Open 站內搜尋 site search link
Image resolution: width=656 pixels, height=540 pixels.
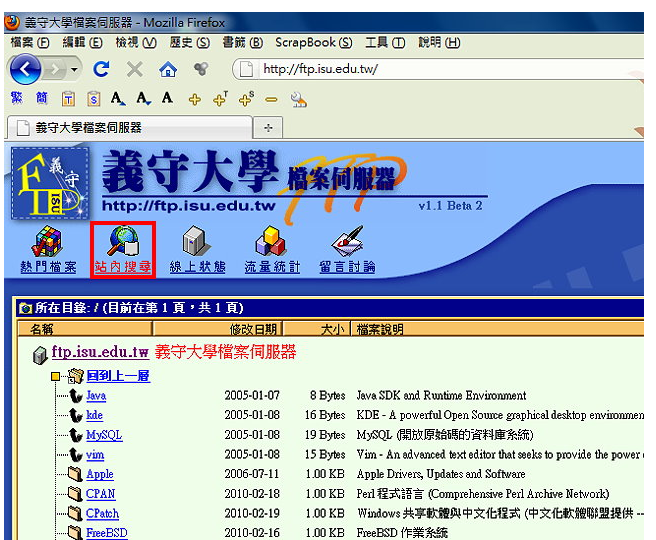(x=123, y=267)
